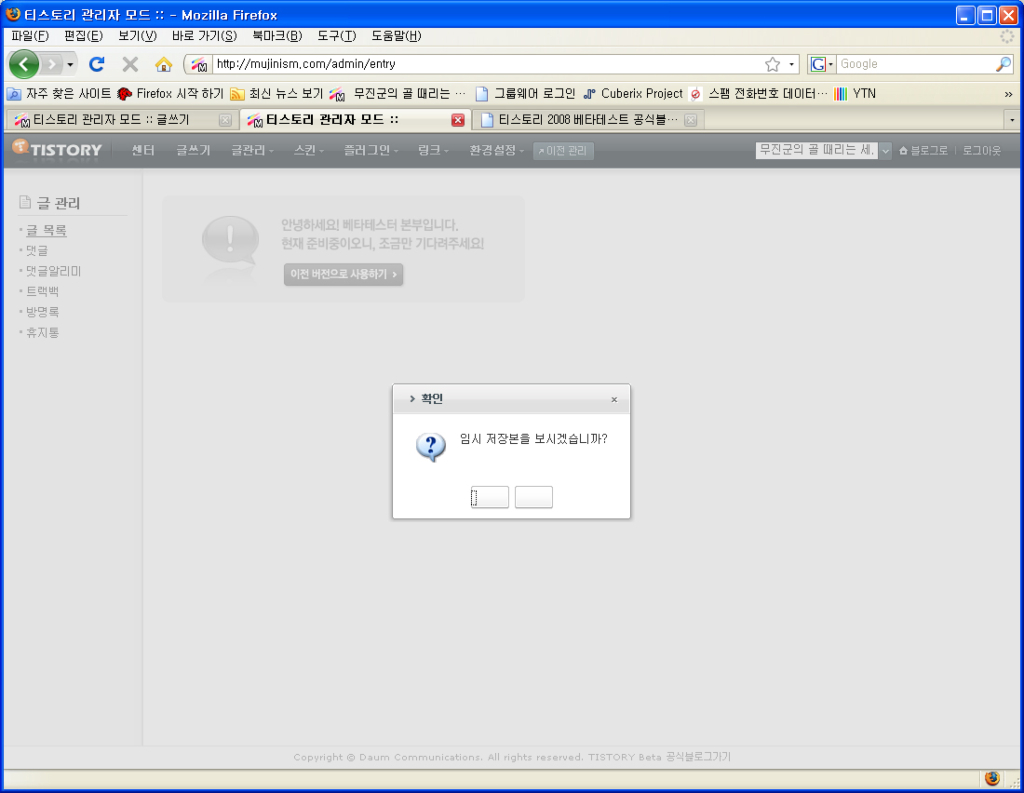
Task: Click the search magnifier icon
Action: tap(1003, 64)
